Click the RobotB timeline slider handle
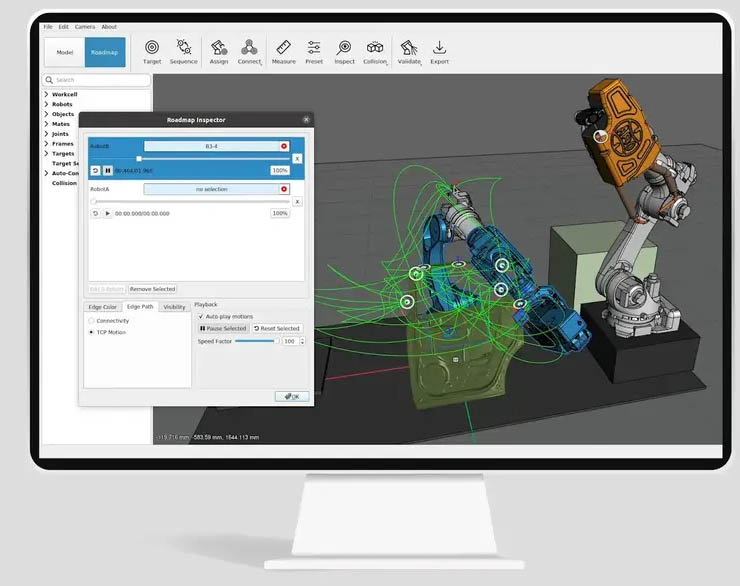The width and height of the screenshot is (740, 586). click(139, 159)
